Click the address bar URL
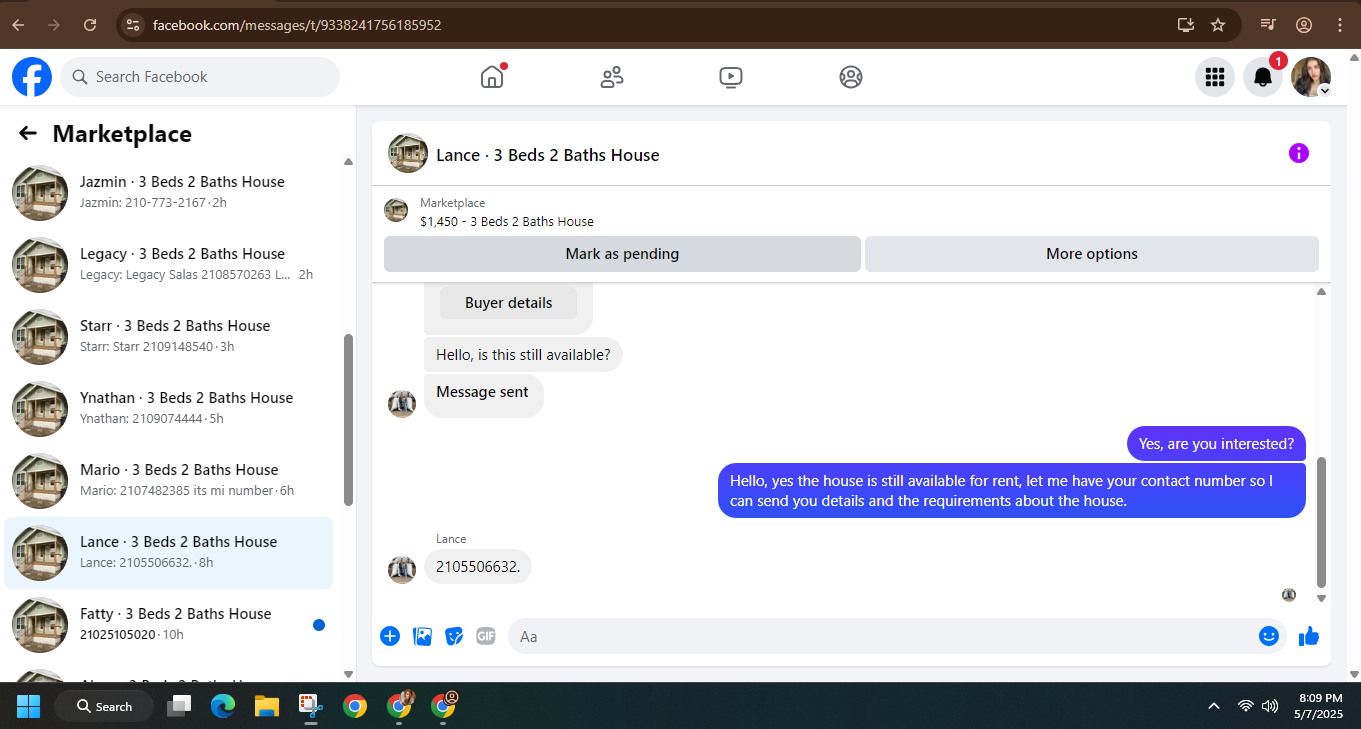 click(297, 25)
